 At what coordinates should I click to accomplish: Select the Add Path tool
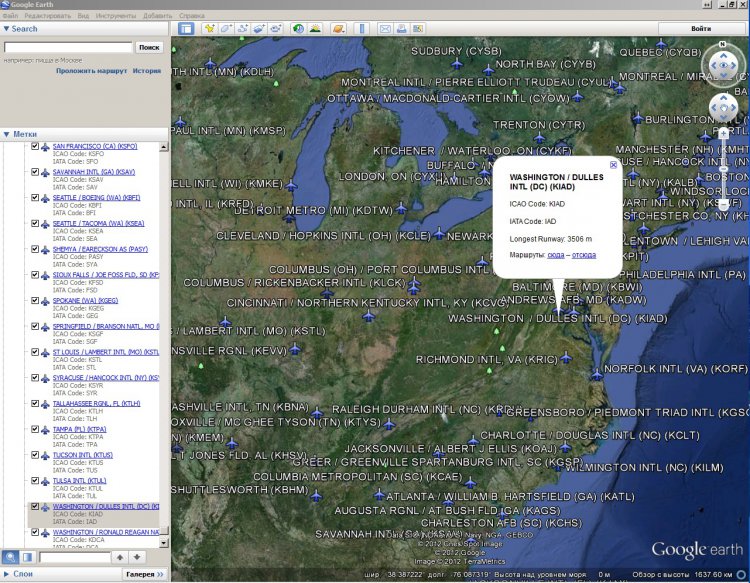coord(242,29)
